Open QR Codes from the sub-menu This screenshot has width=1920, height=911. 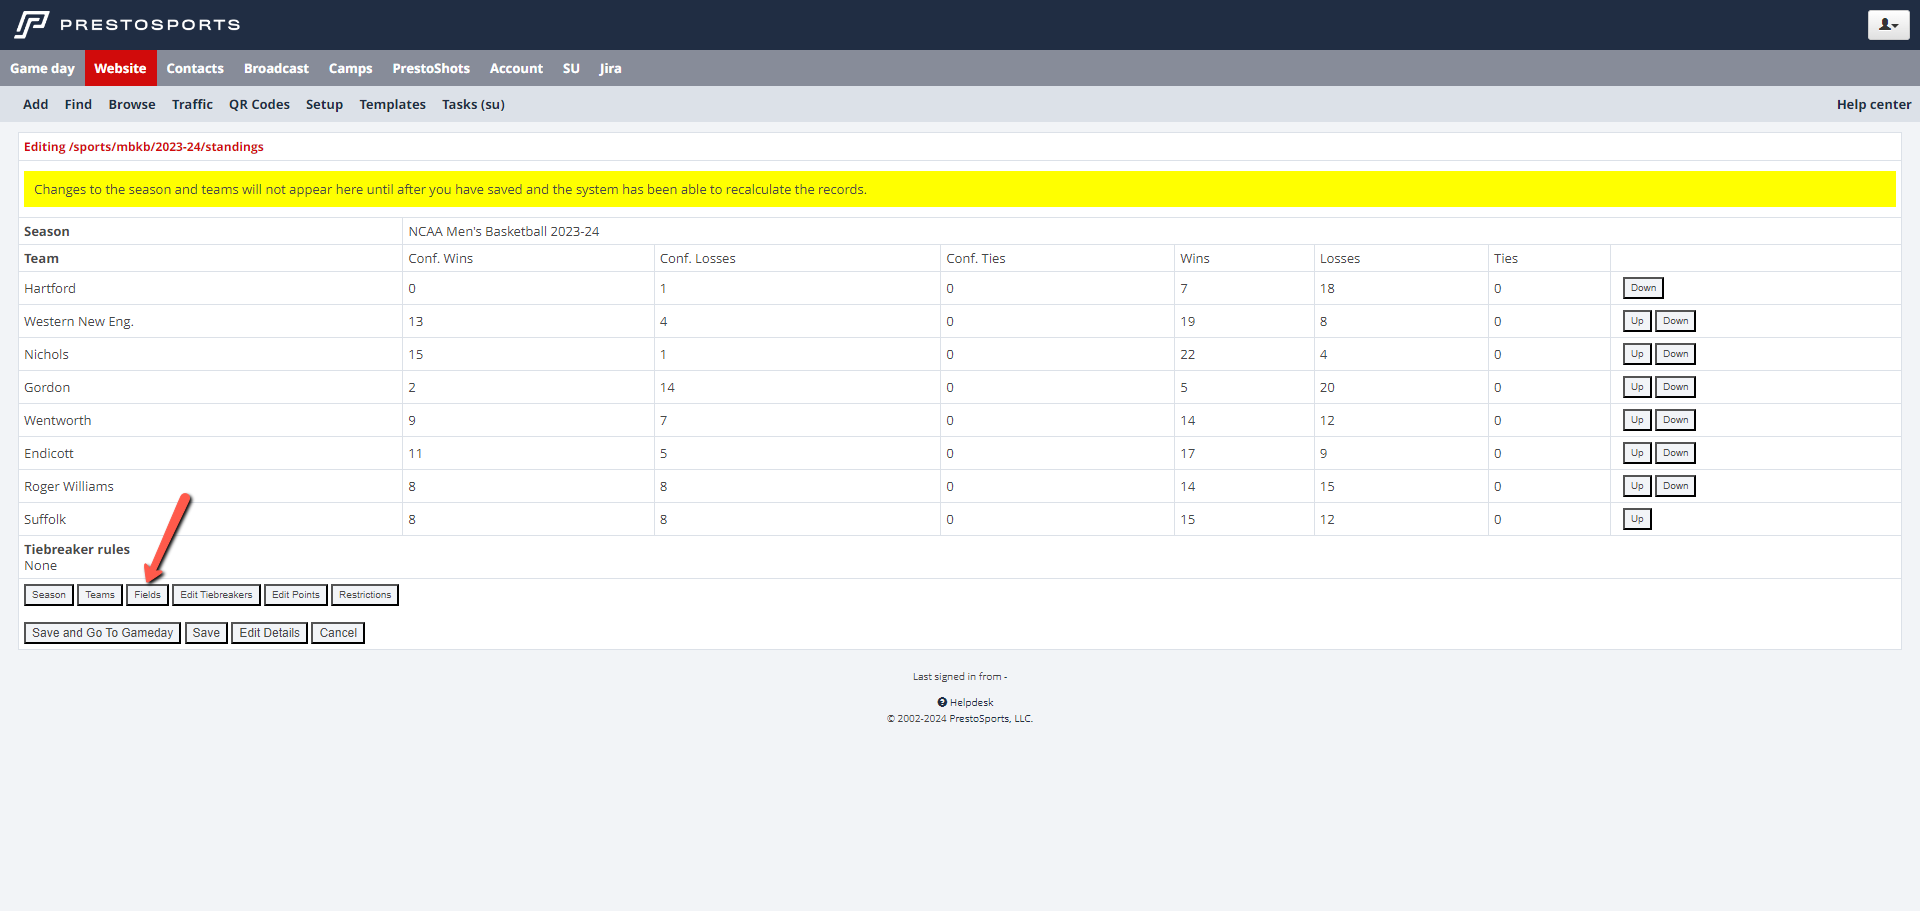point(259,104)
